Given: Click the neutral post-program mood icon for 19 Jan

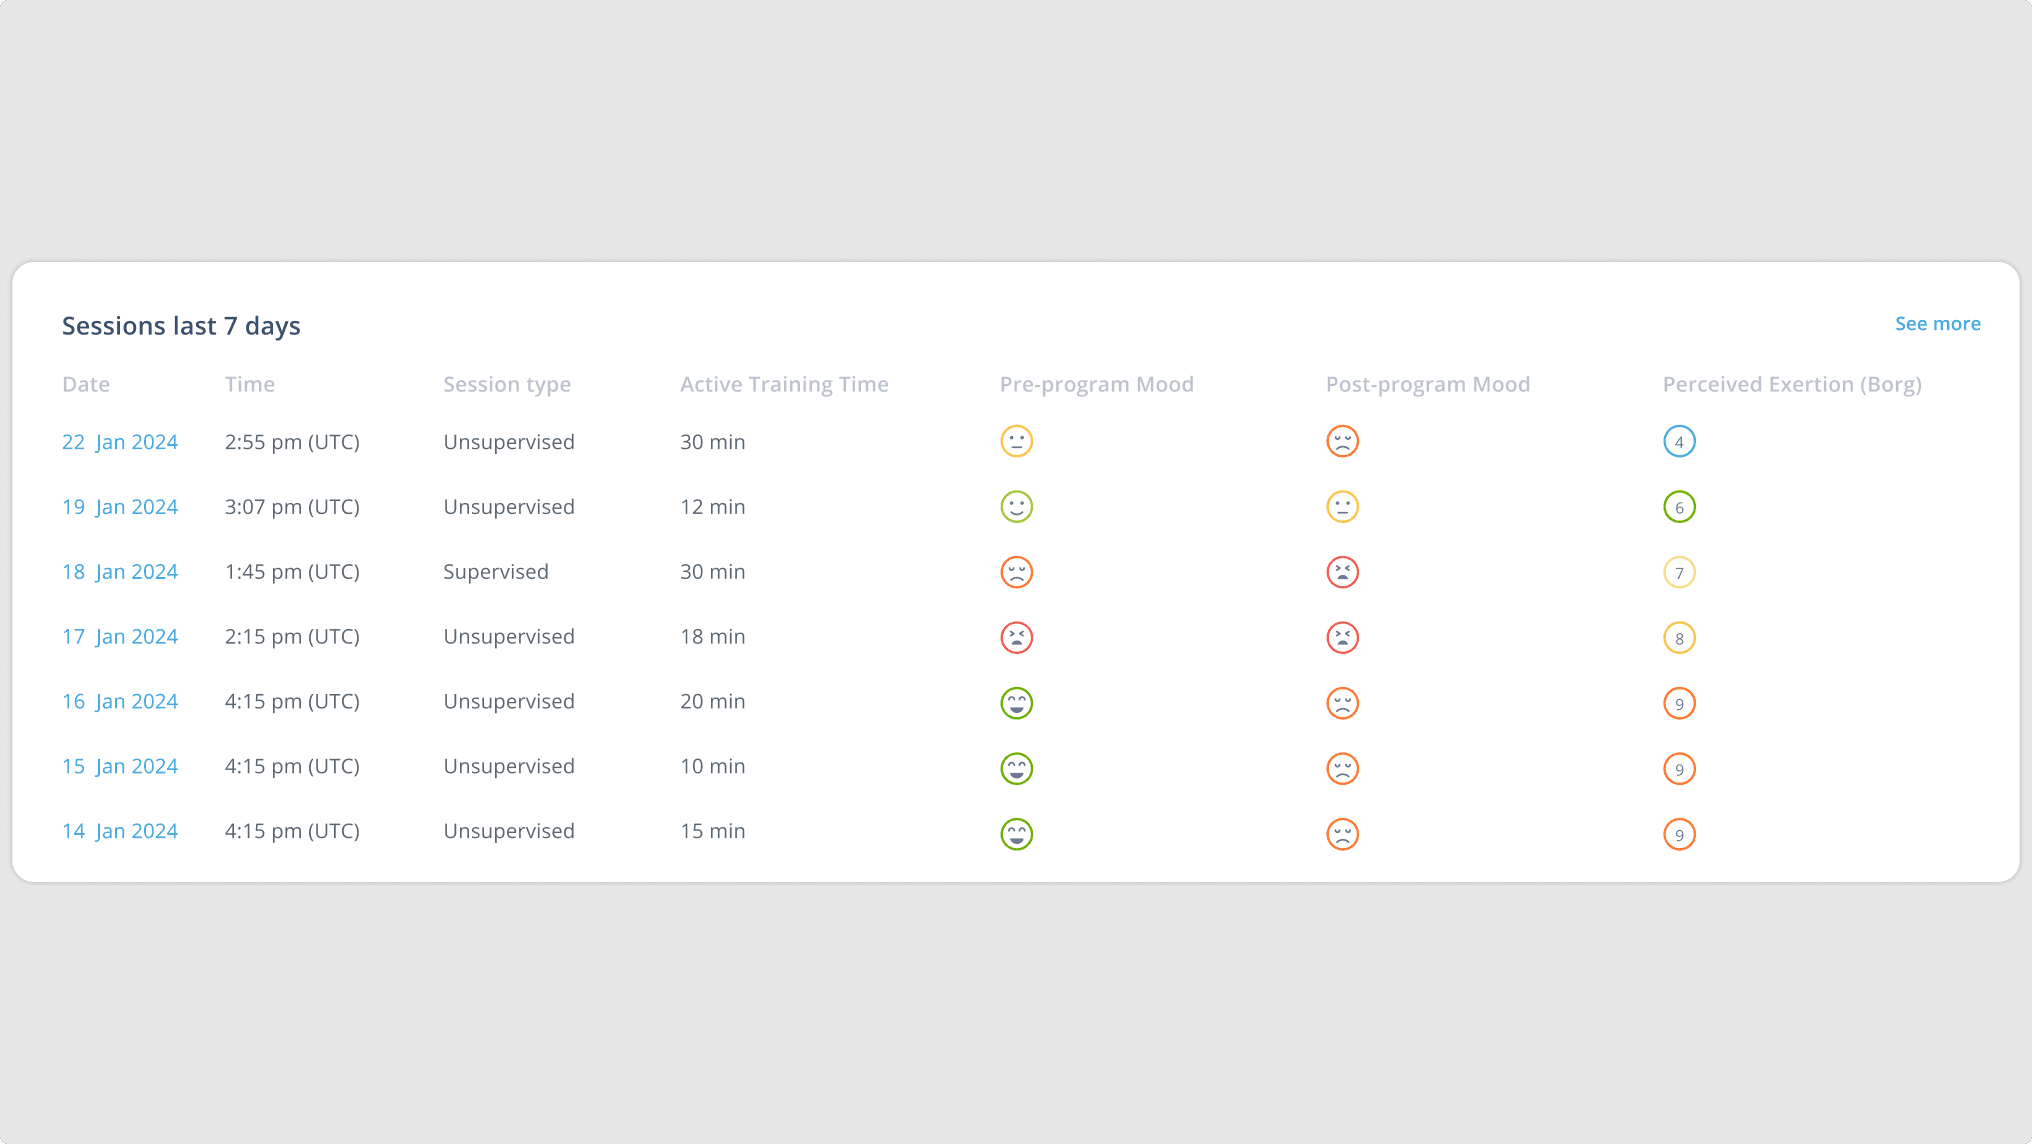Looking at the screenshot, I should click(1342, 507).
